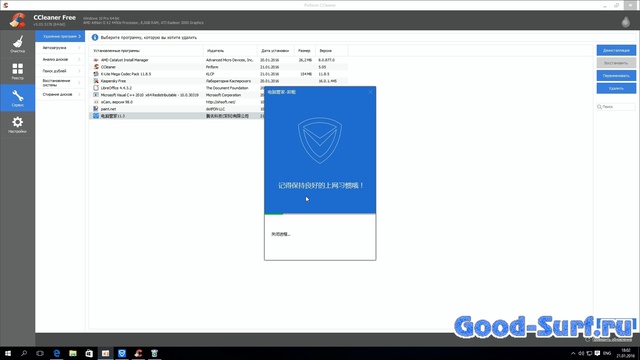Click the Удалить button
640x360 pixels.
616,88
